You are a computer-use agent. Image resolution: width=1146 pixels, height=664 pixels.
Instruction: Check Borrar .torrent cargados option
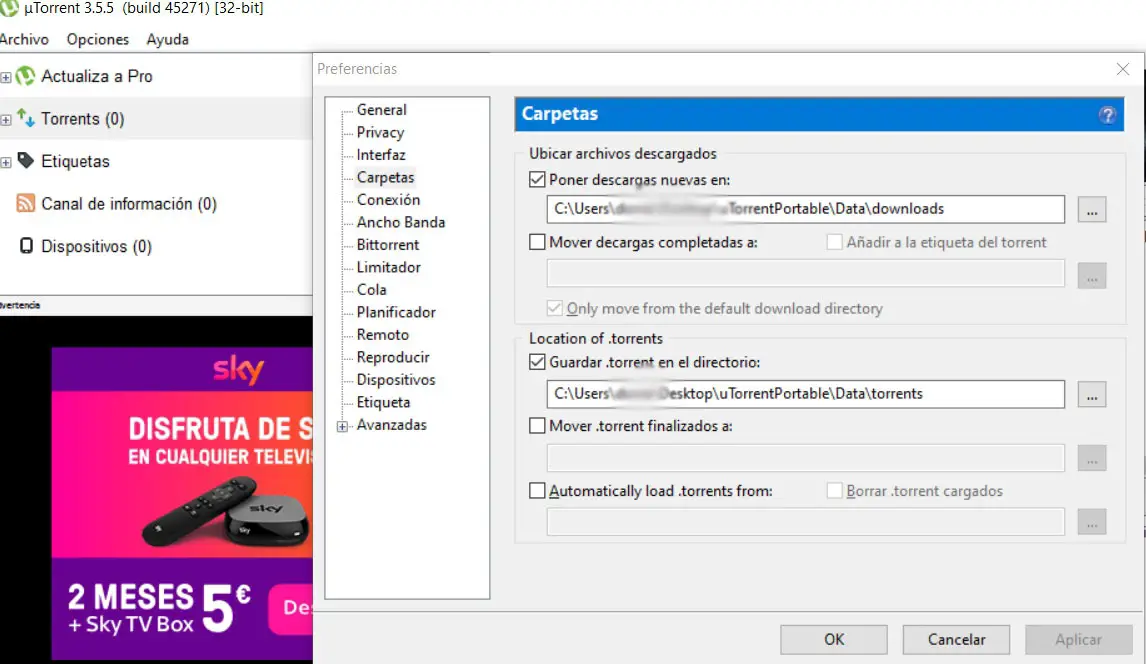834,491
